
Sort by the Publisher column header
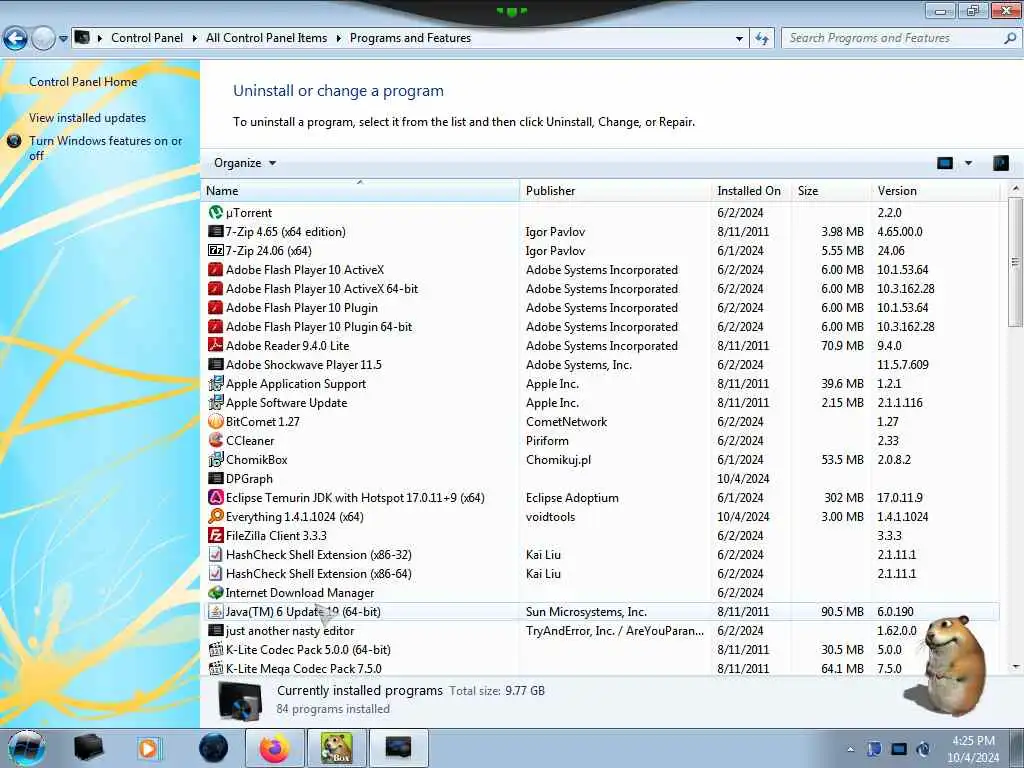tap(615, 191)
